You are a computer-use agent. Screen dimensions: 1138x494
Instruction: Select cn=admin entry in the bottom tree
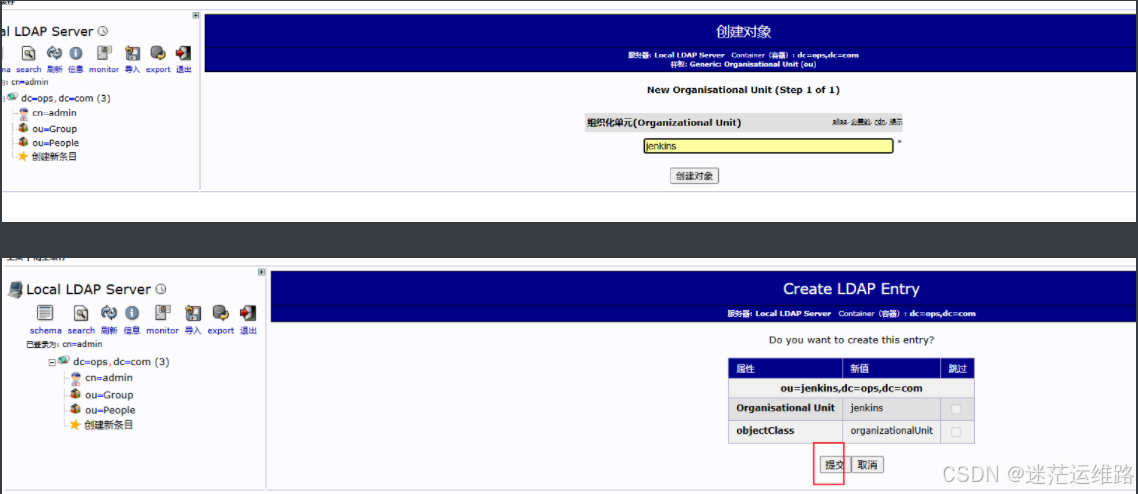click(x=109, y=378)
